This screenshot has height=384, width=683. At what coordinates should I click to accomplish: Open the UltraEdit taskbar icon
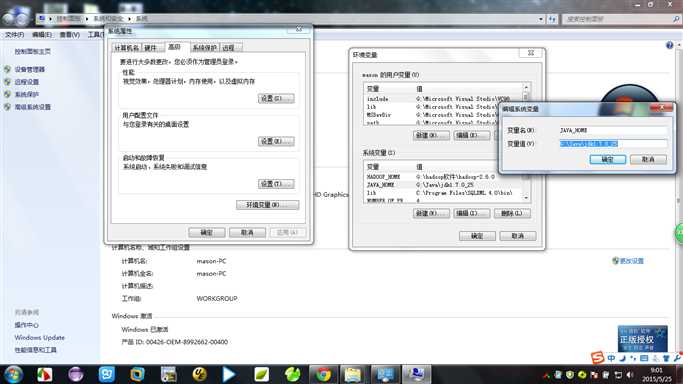[x=199, y=374]
